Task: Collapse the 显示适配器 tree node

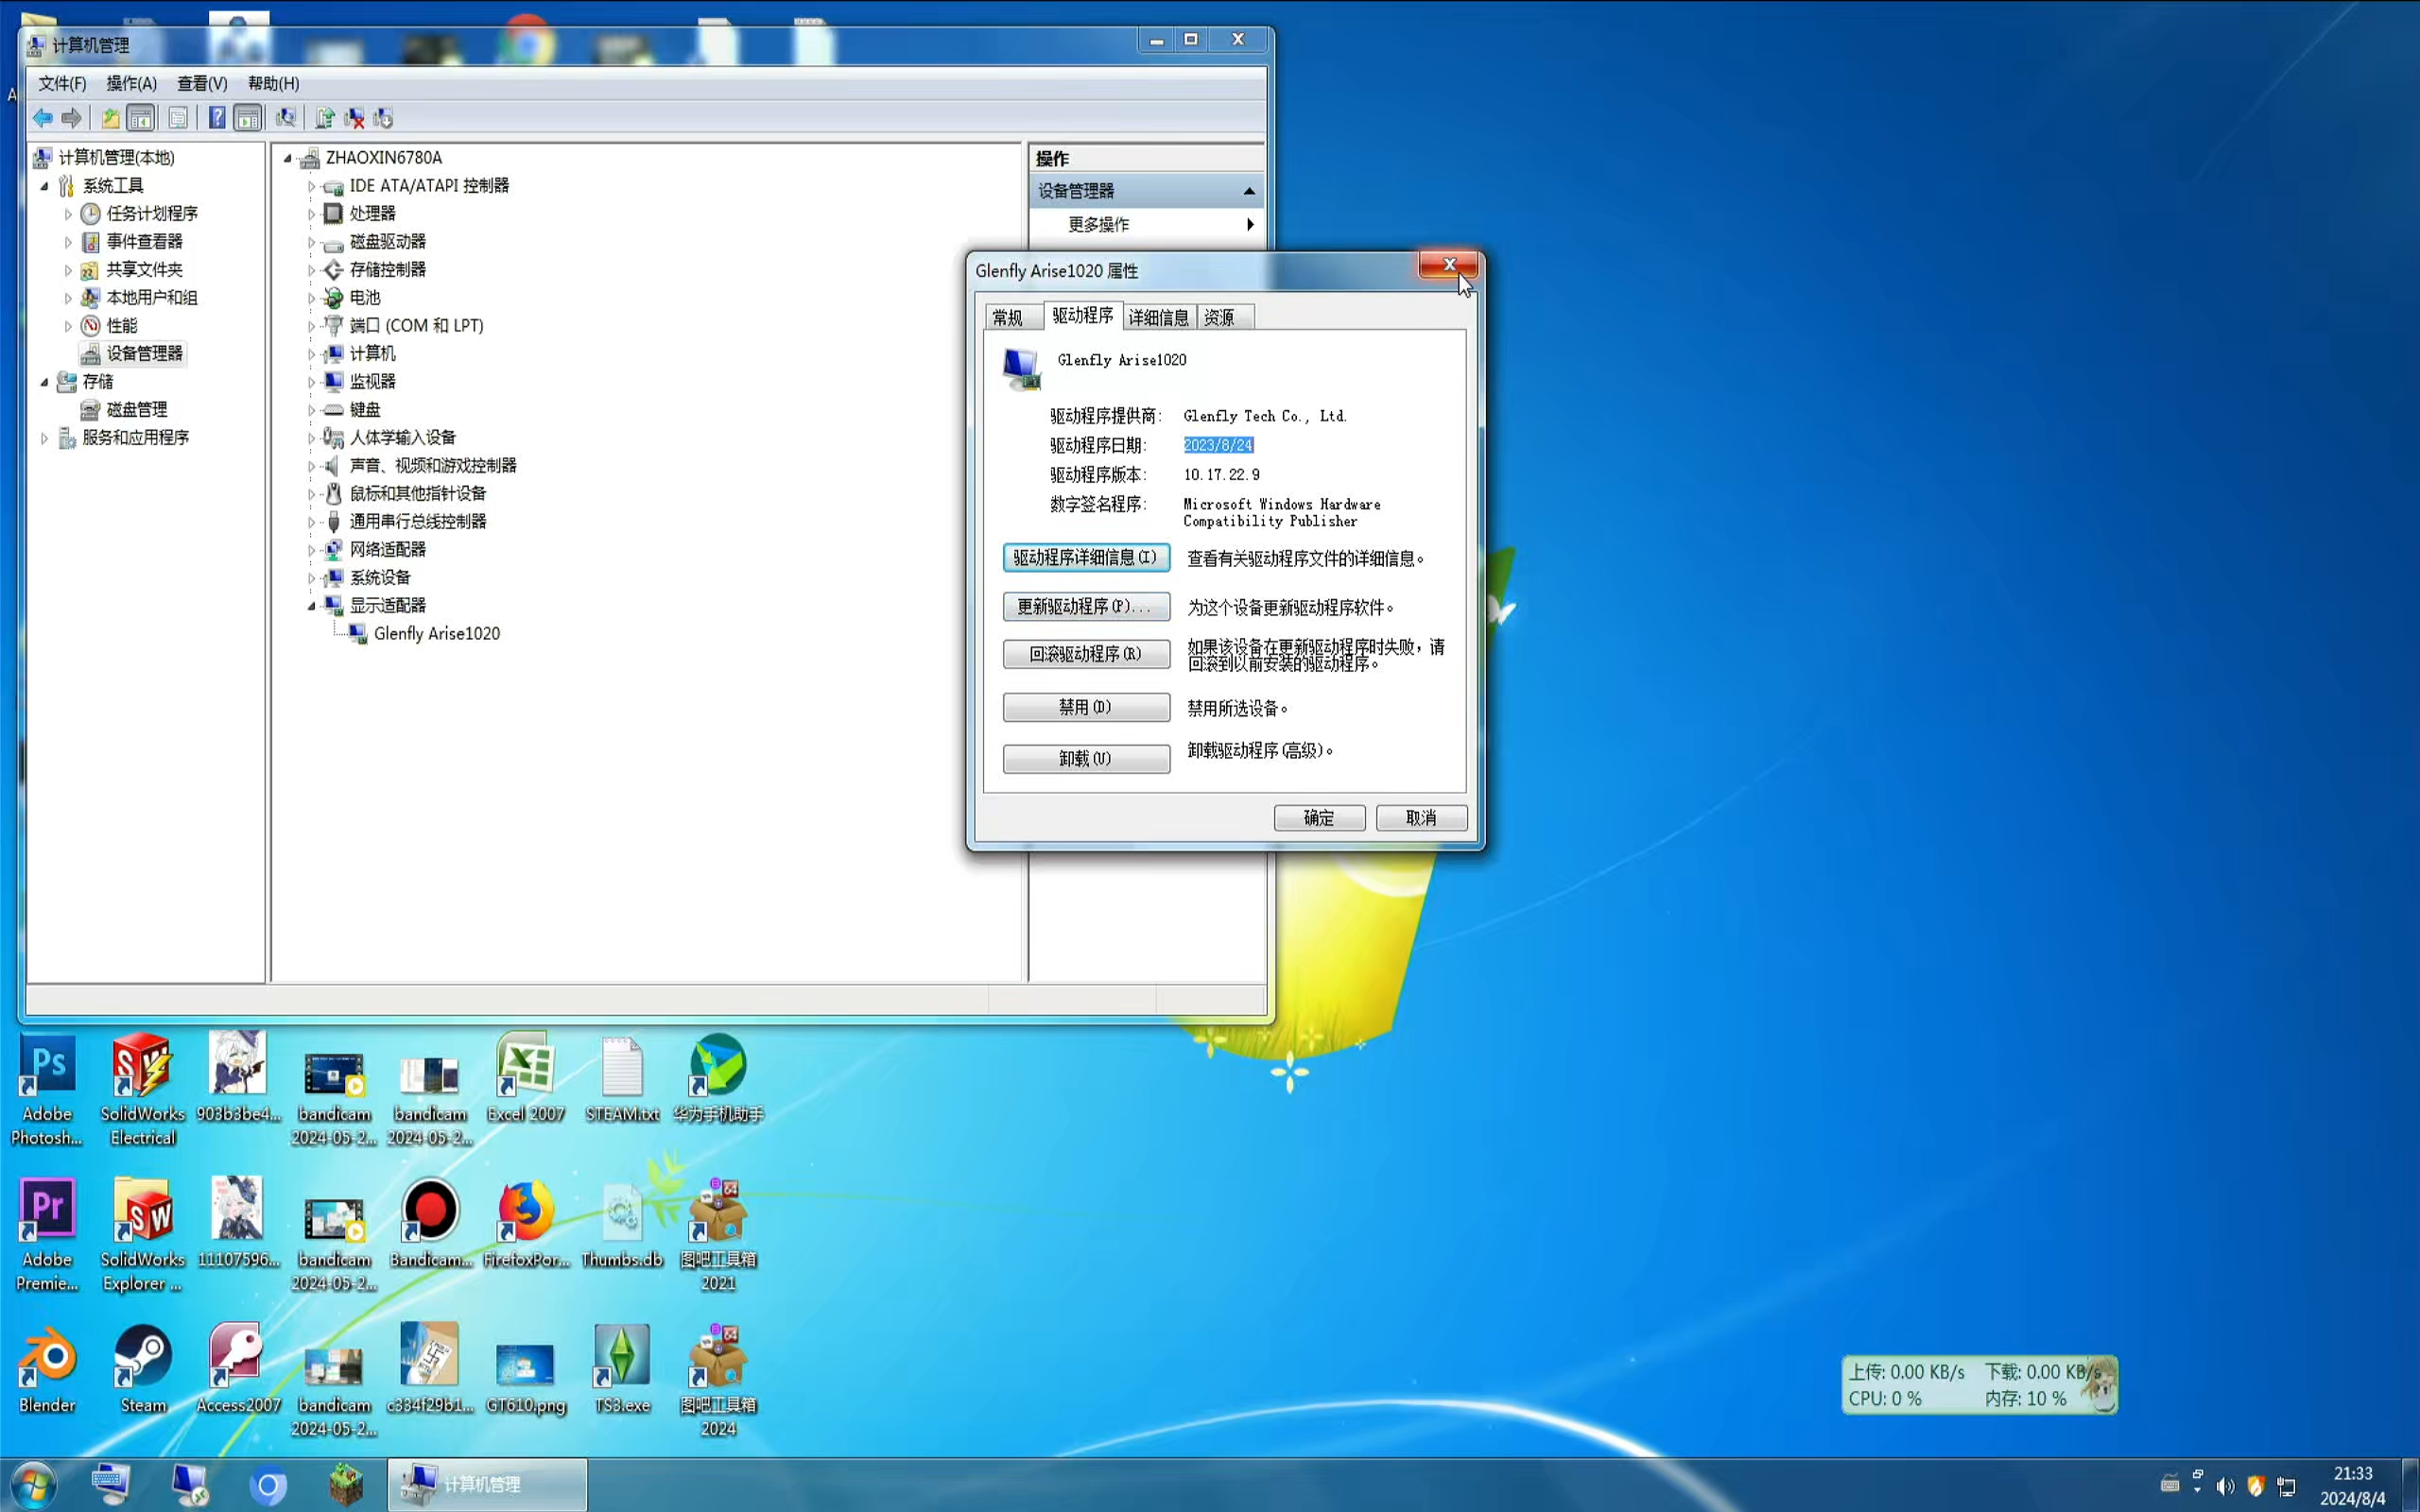Action: [311, 606]
